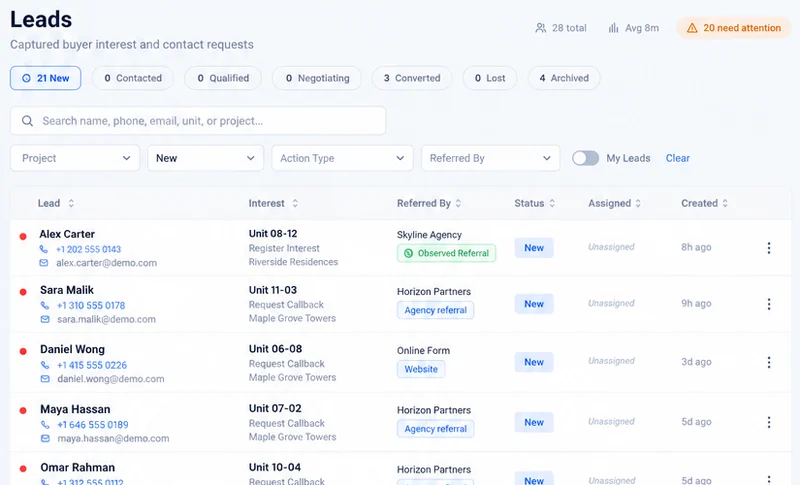This screenshot has width=800, height=485.
Task: Click Unit 06-08 interest cell
Action: [276, 349]
